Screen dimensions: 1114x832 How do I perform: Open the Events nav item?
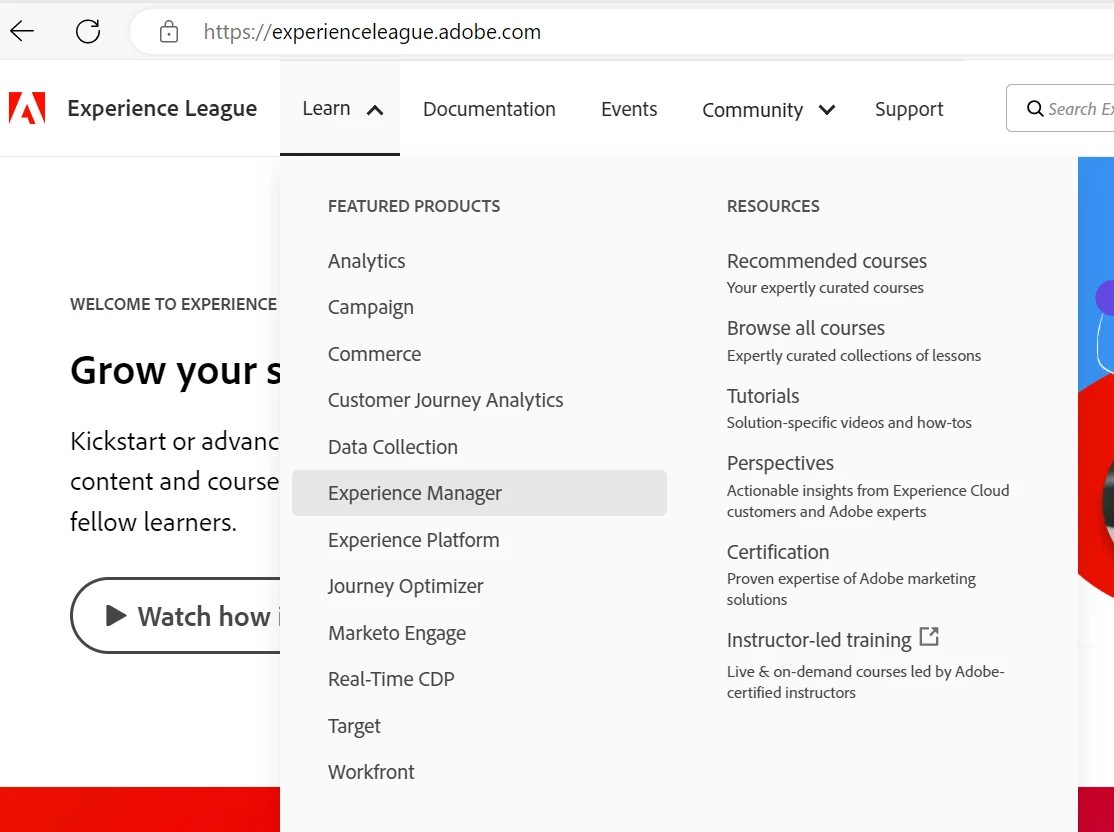click(629, 109)
